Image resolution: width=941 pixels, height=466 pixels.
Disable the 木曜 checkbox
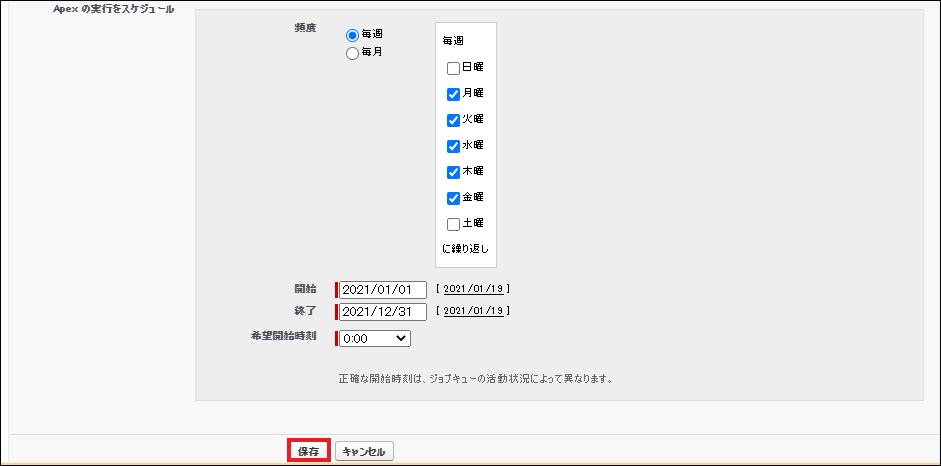(x=453, y=172)
